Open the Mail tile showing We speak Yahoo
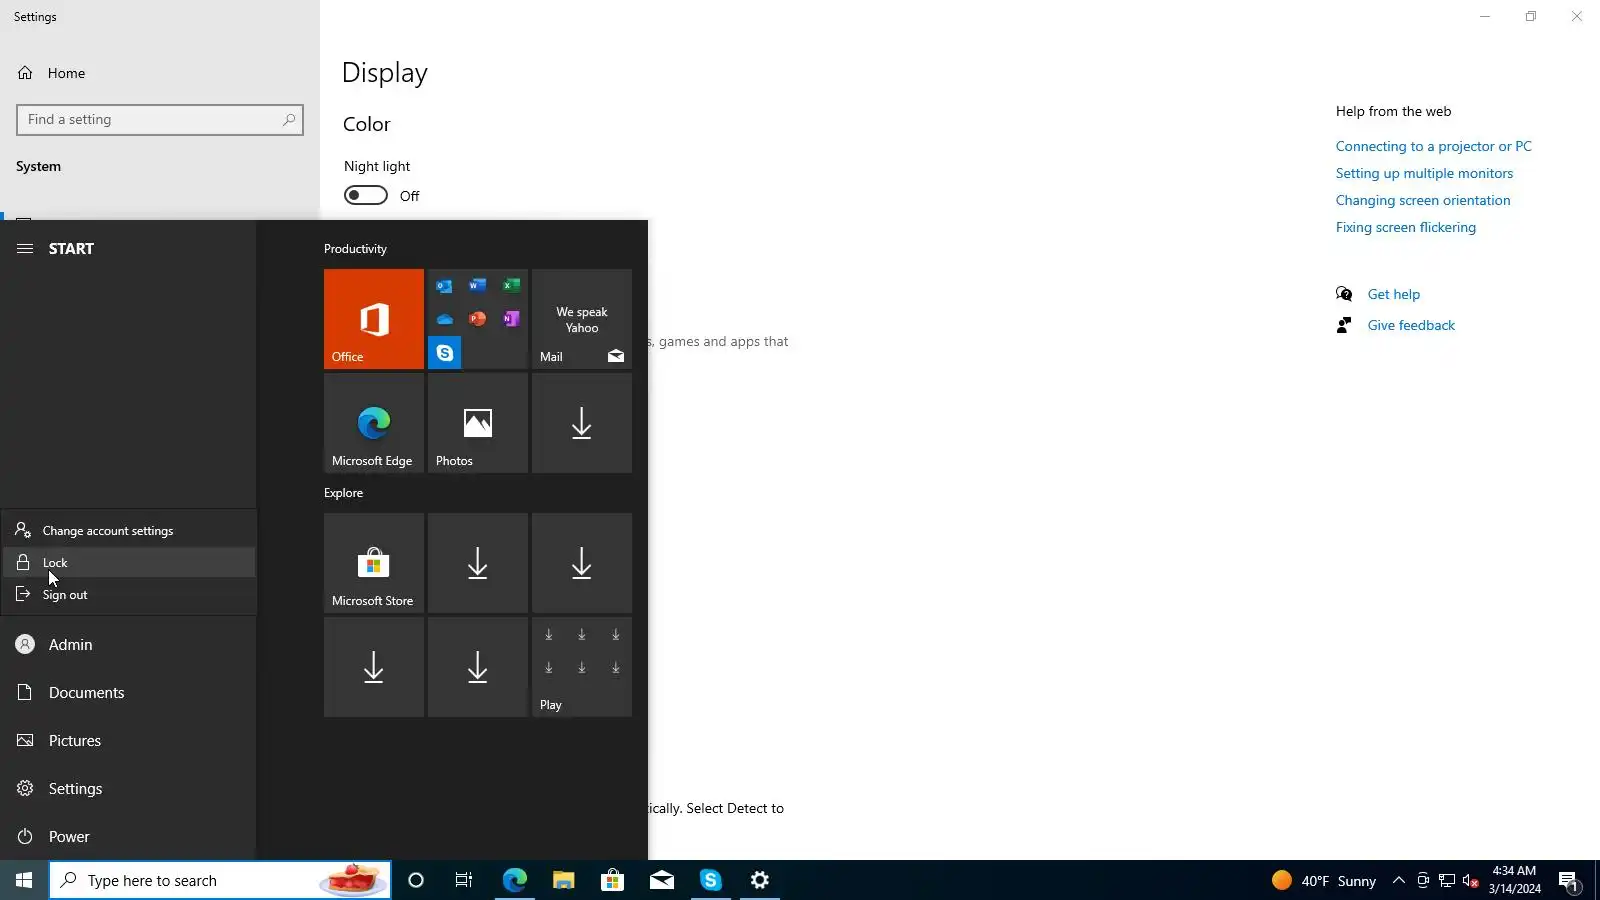 582,319
